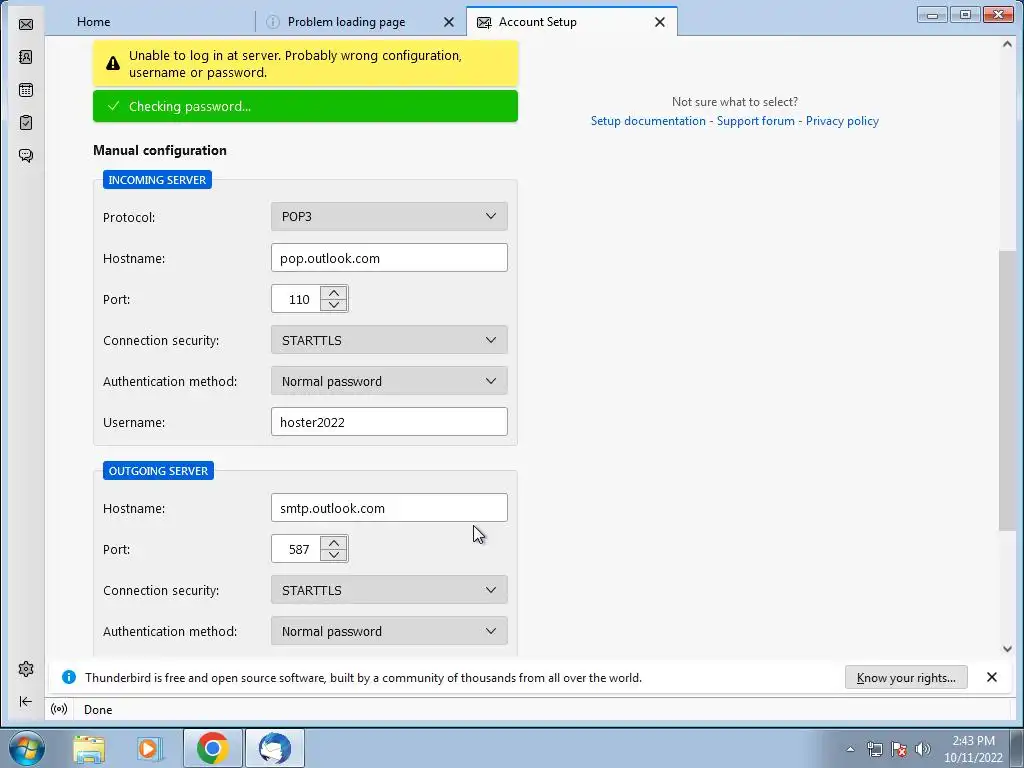Click the incoming Hostname field pop.outlook.com
This screenshot has height=768, width=1024.
[x=389, y=258]
